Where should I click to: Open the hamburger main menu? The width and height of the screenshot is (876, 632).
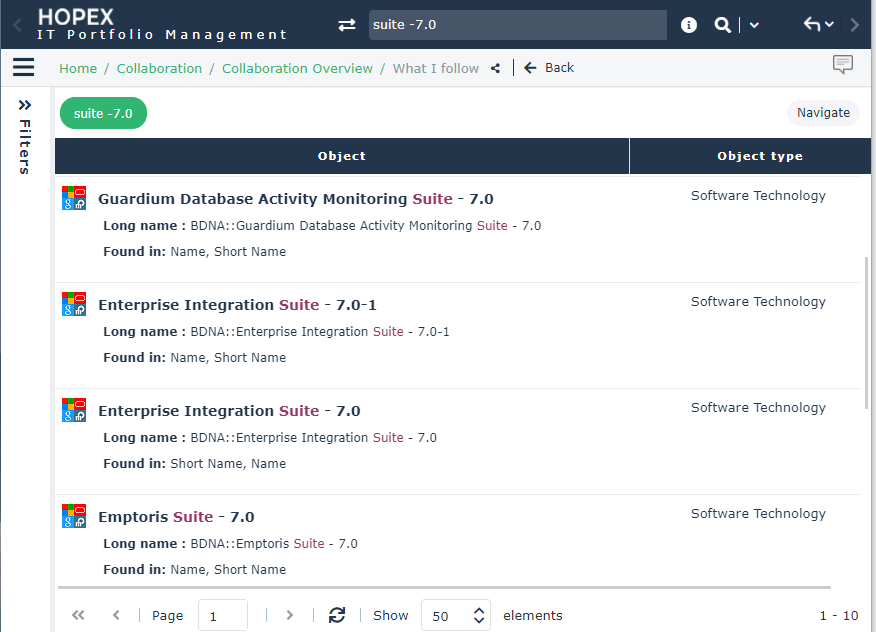tap(23, 68)
